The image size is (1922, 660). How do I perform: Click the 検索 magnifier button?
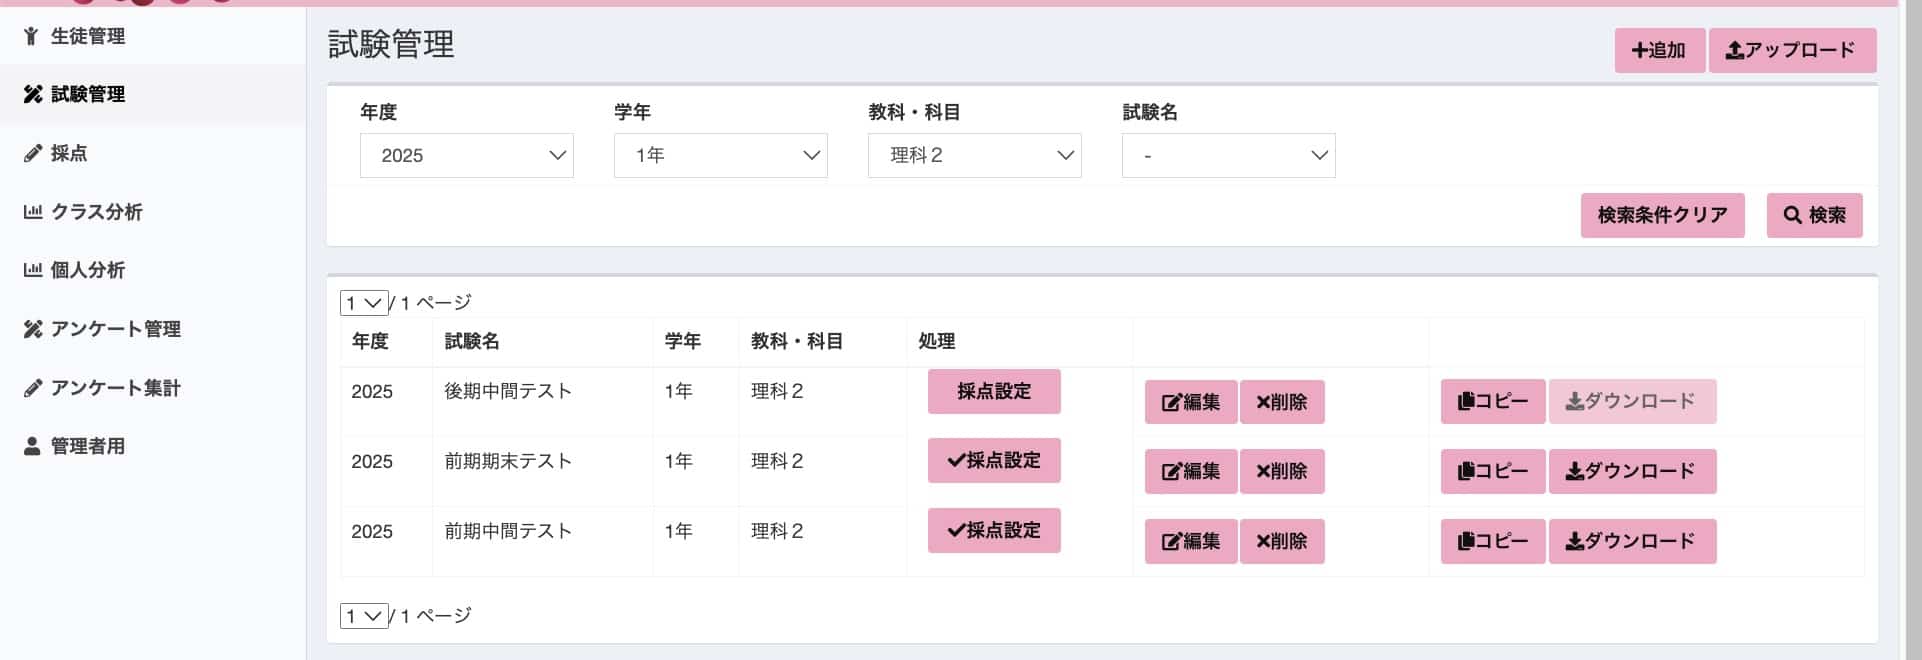[x=1814, y=215]
